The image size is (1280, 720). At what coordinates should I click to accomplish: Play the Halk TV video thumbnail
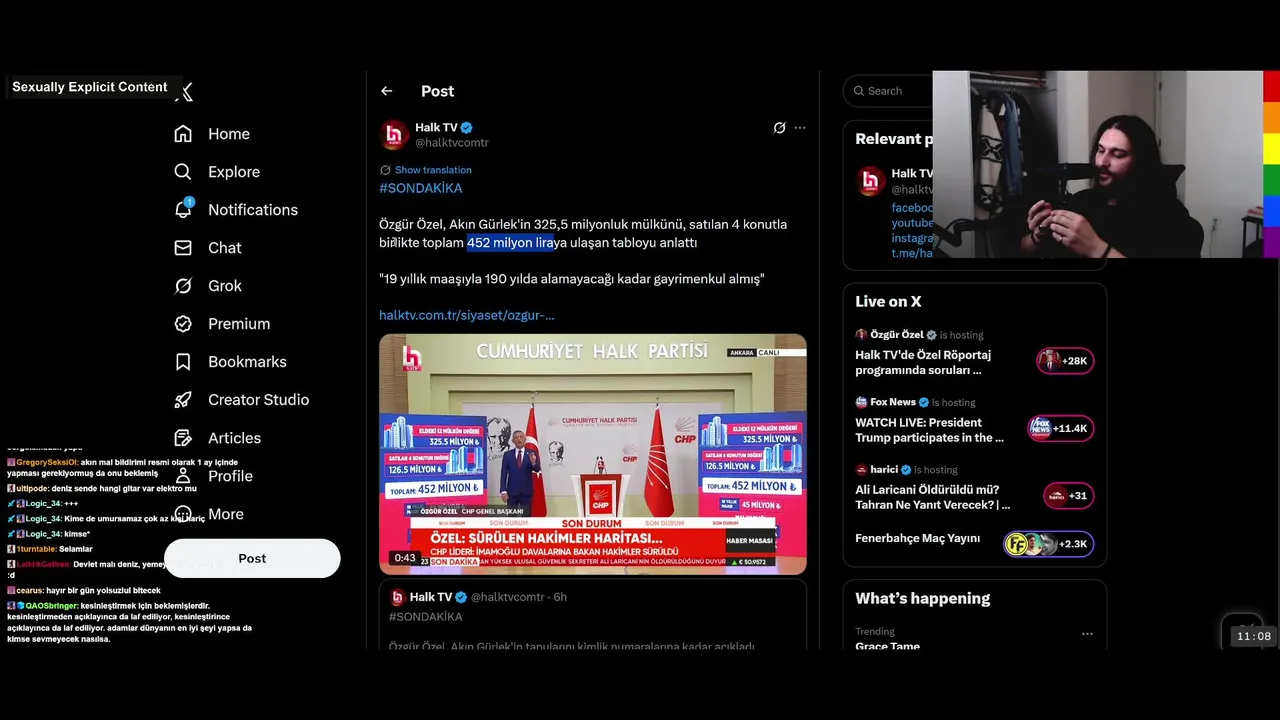593,454
